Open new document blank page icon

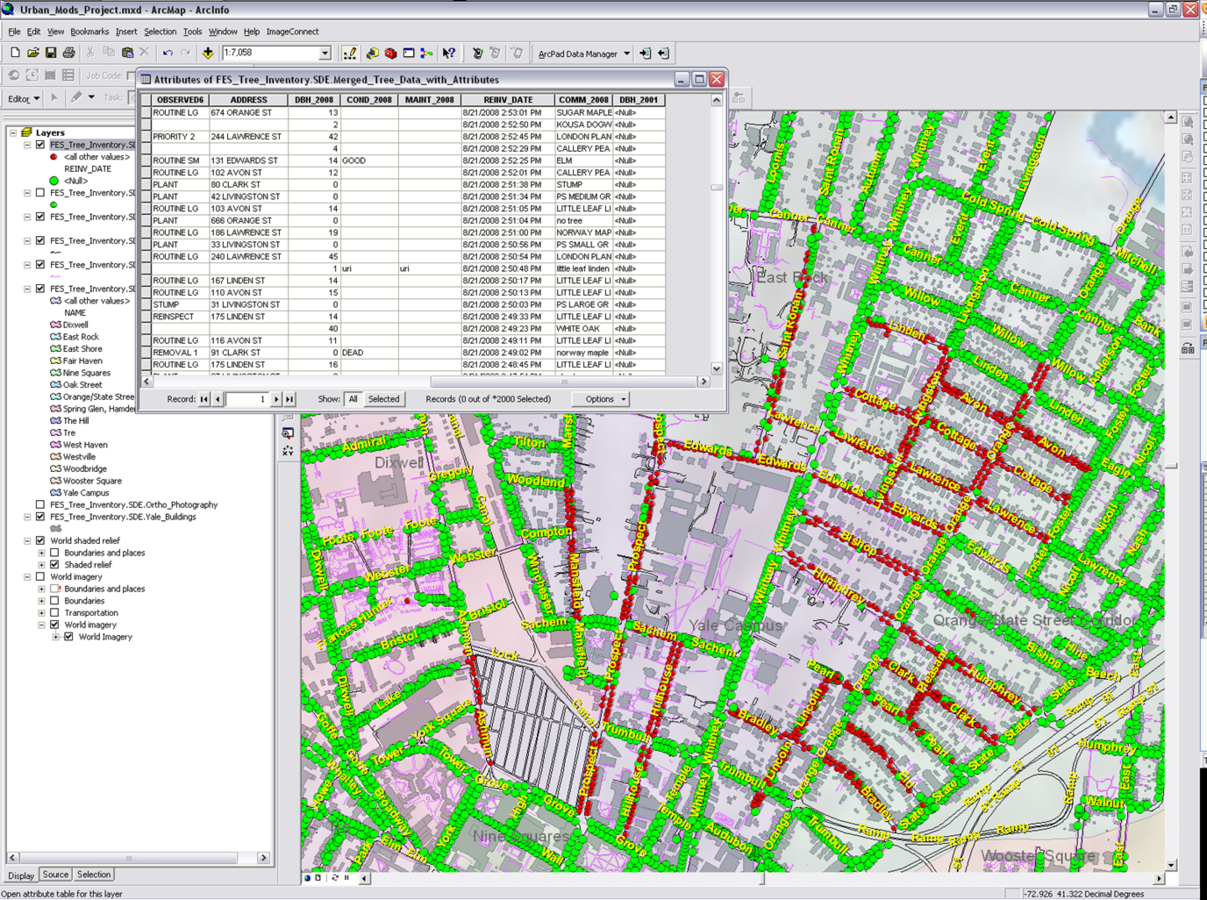15,53
